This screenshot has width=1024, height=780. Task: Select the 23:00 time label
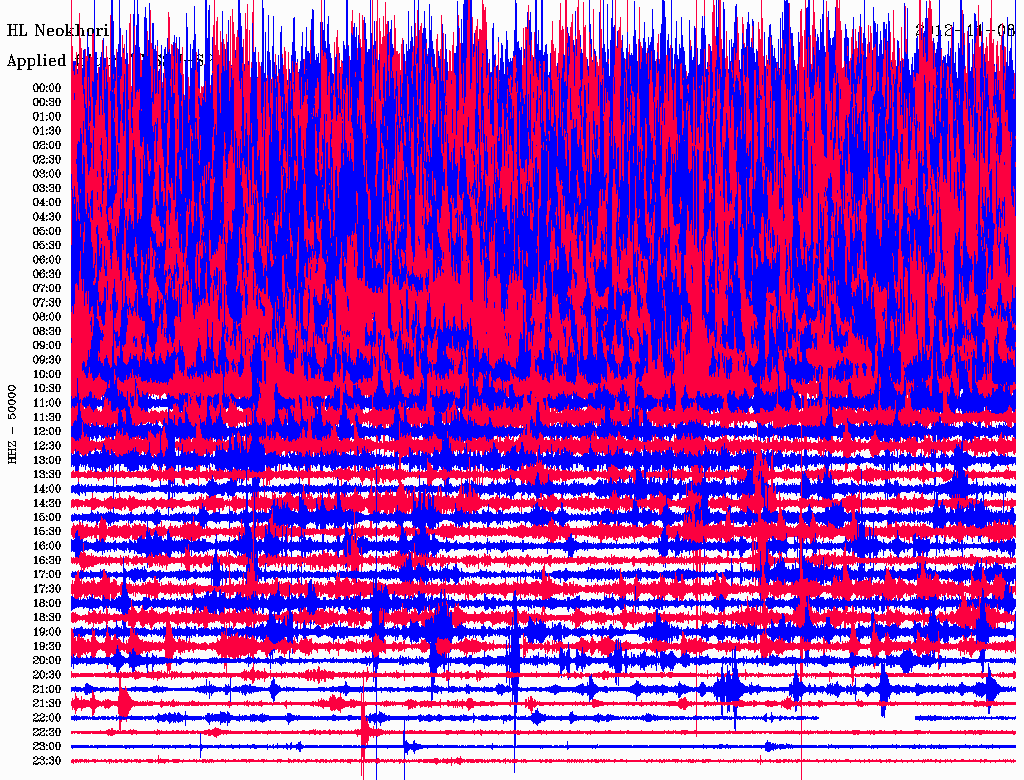47,747
